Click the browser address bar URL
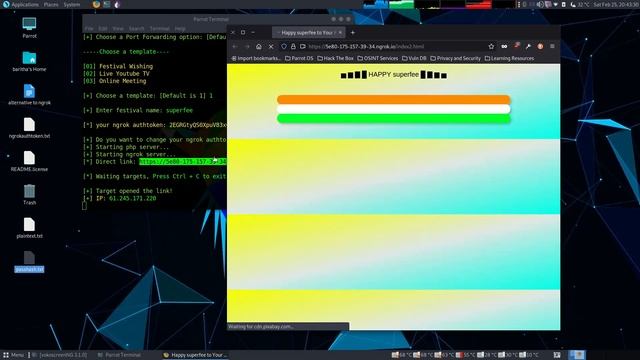Screen dimensions: 640x360 tap(366, 47)
